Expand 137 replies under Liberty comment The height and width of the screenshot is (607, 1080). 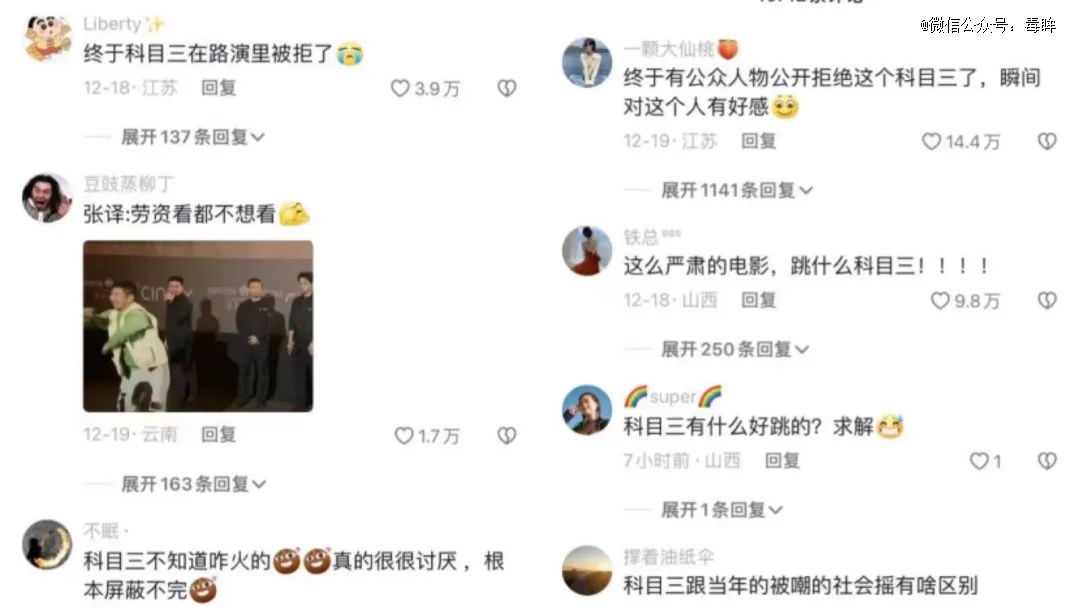click(x=192, y=137)
